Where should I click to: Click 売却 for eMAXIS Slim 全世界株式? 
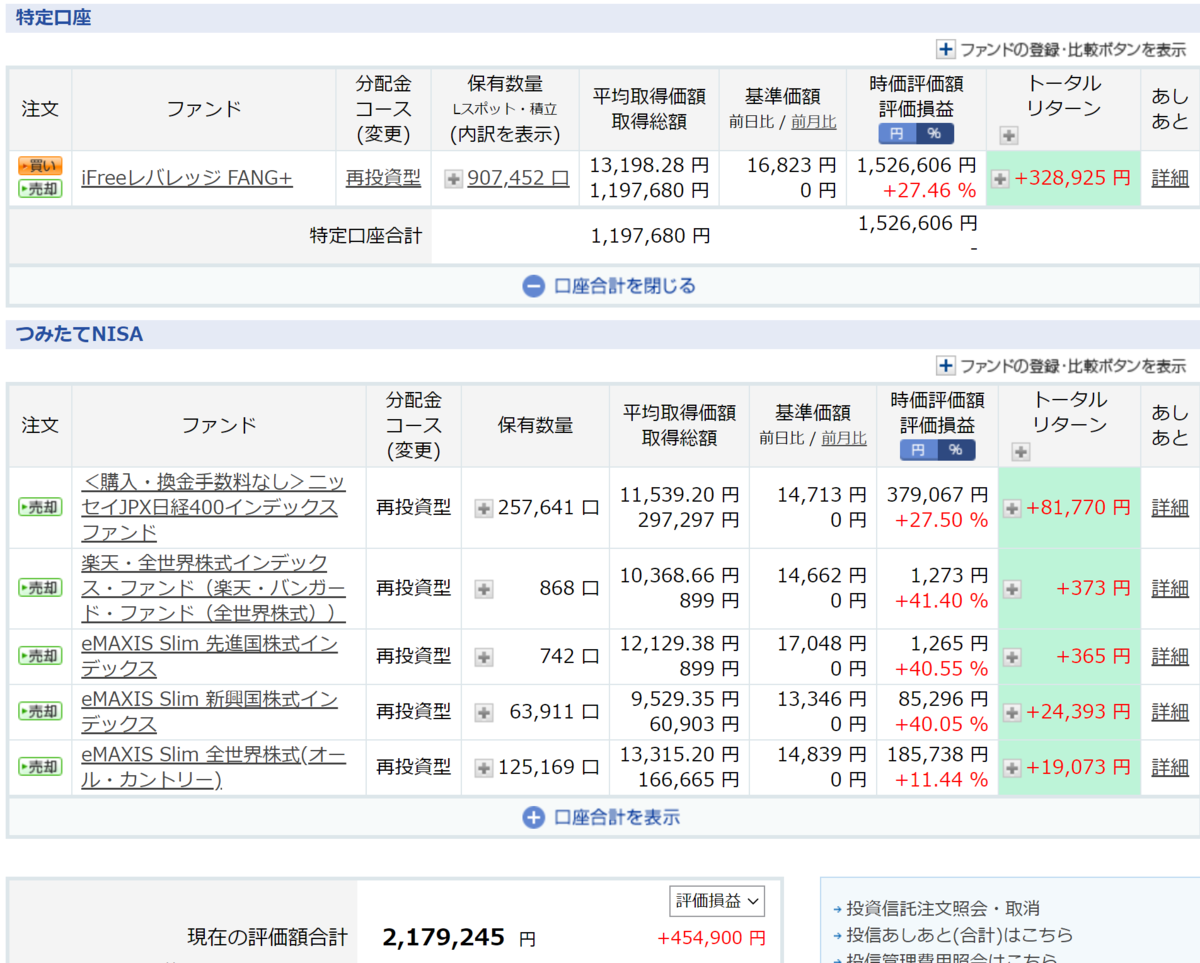tap(40, 767)
